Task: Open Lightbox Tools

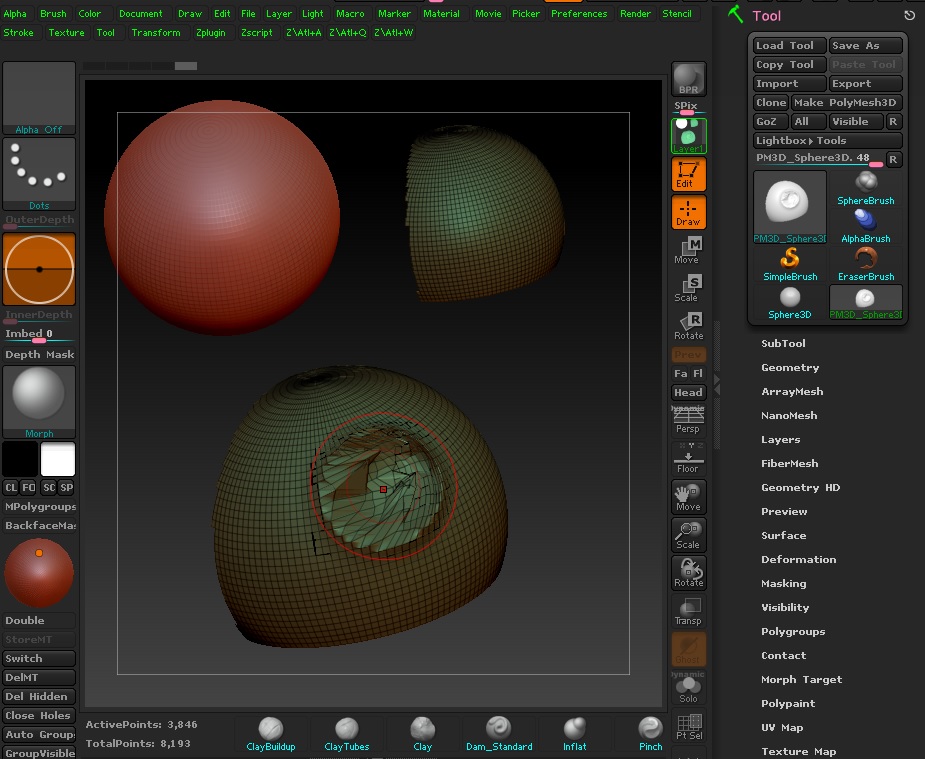Action: [827, 140]
